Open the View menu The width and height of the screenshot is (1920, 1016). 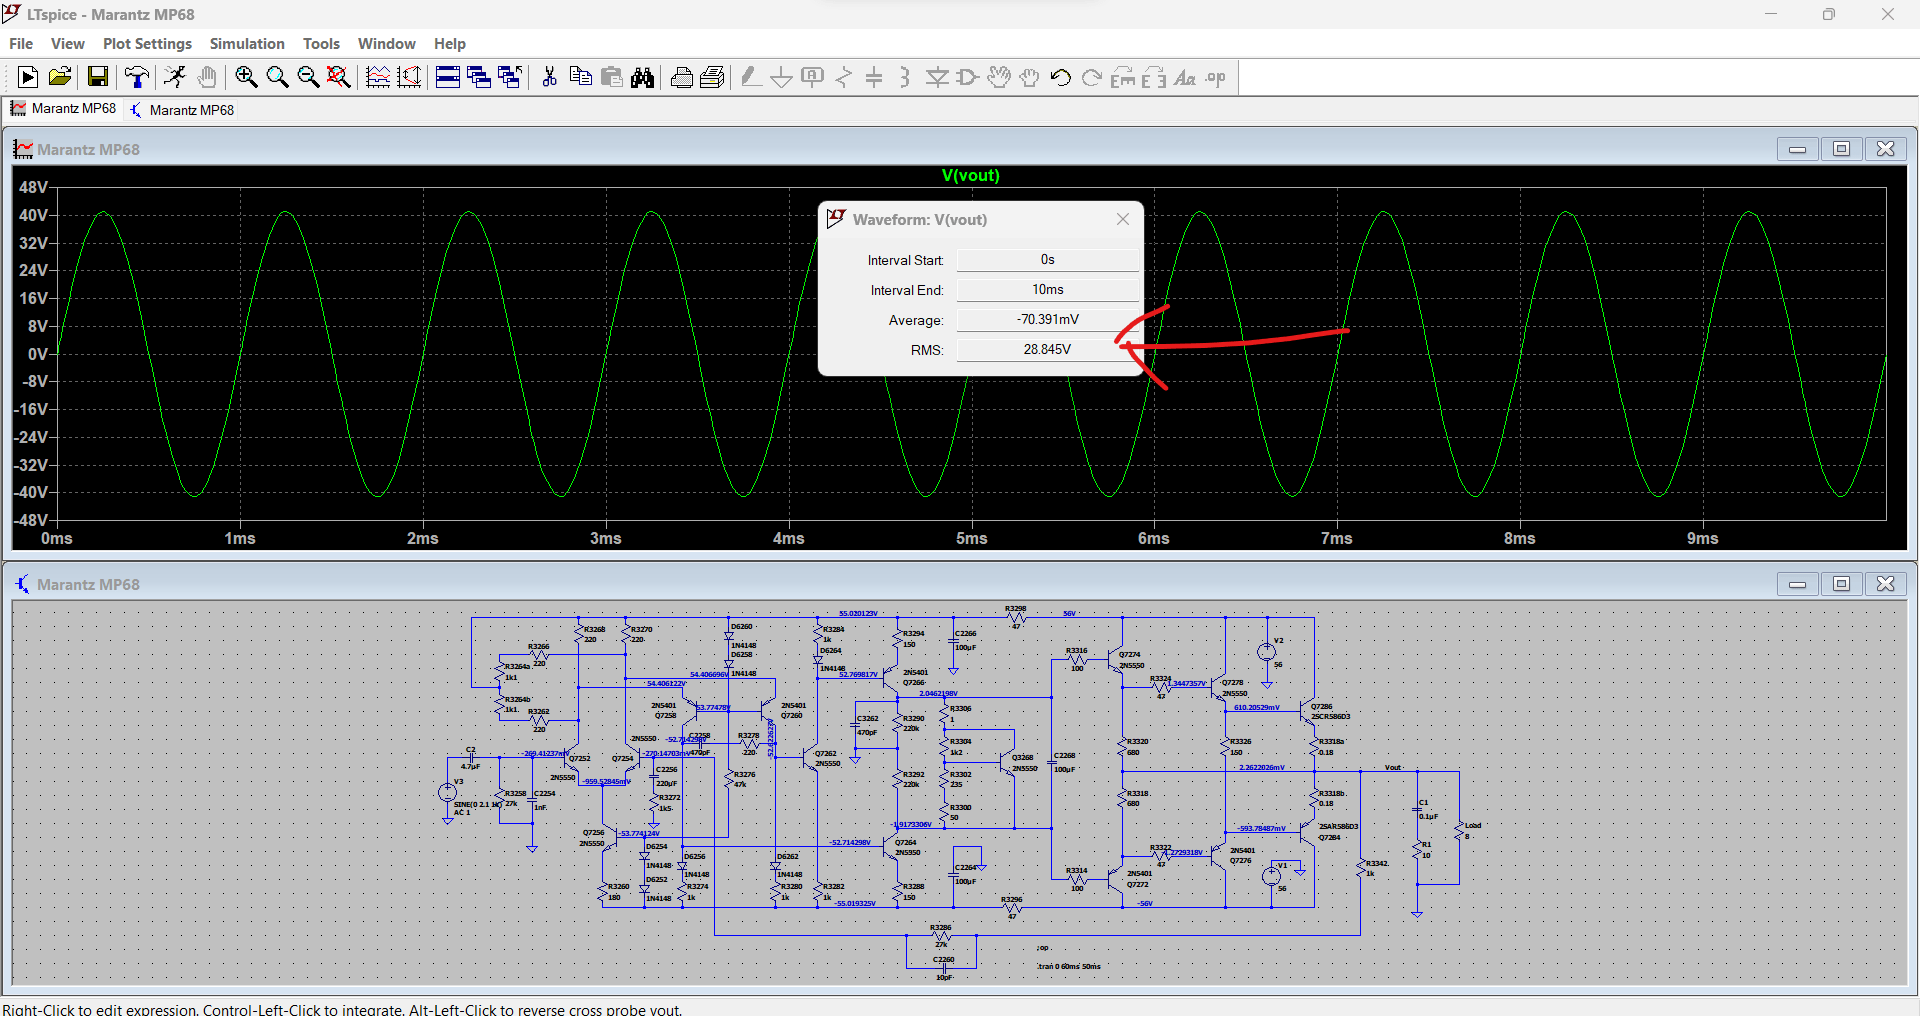pyautogui.click(x=68, y=44)
